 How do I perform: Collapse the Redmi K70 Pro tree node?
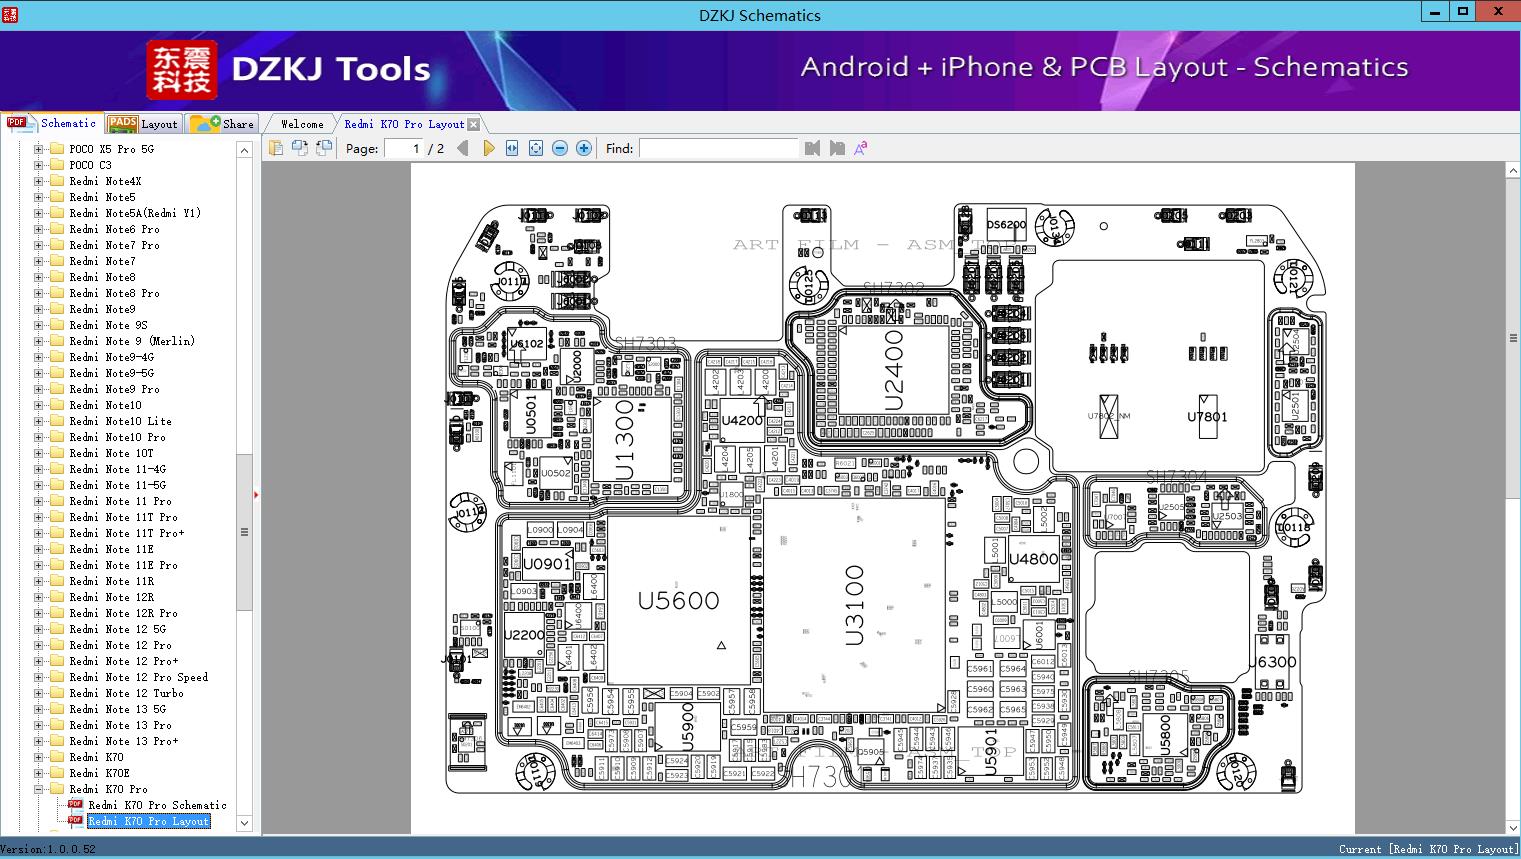pyautogui.click(x=39, y=789)
